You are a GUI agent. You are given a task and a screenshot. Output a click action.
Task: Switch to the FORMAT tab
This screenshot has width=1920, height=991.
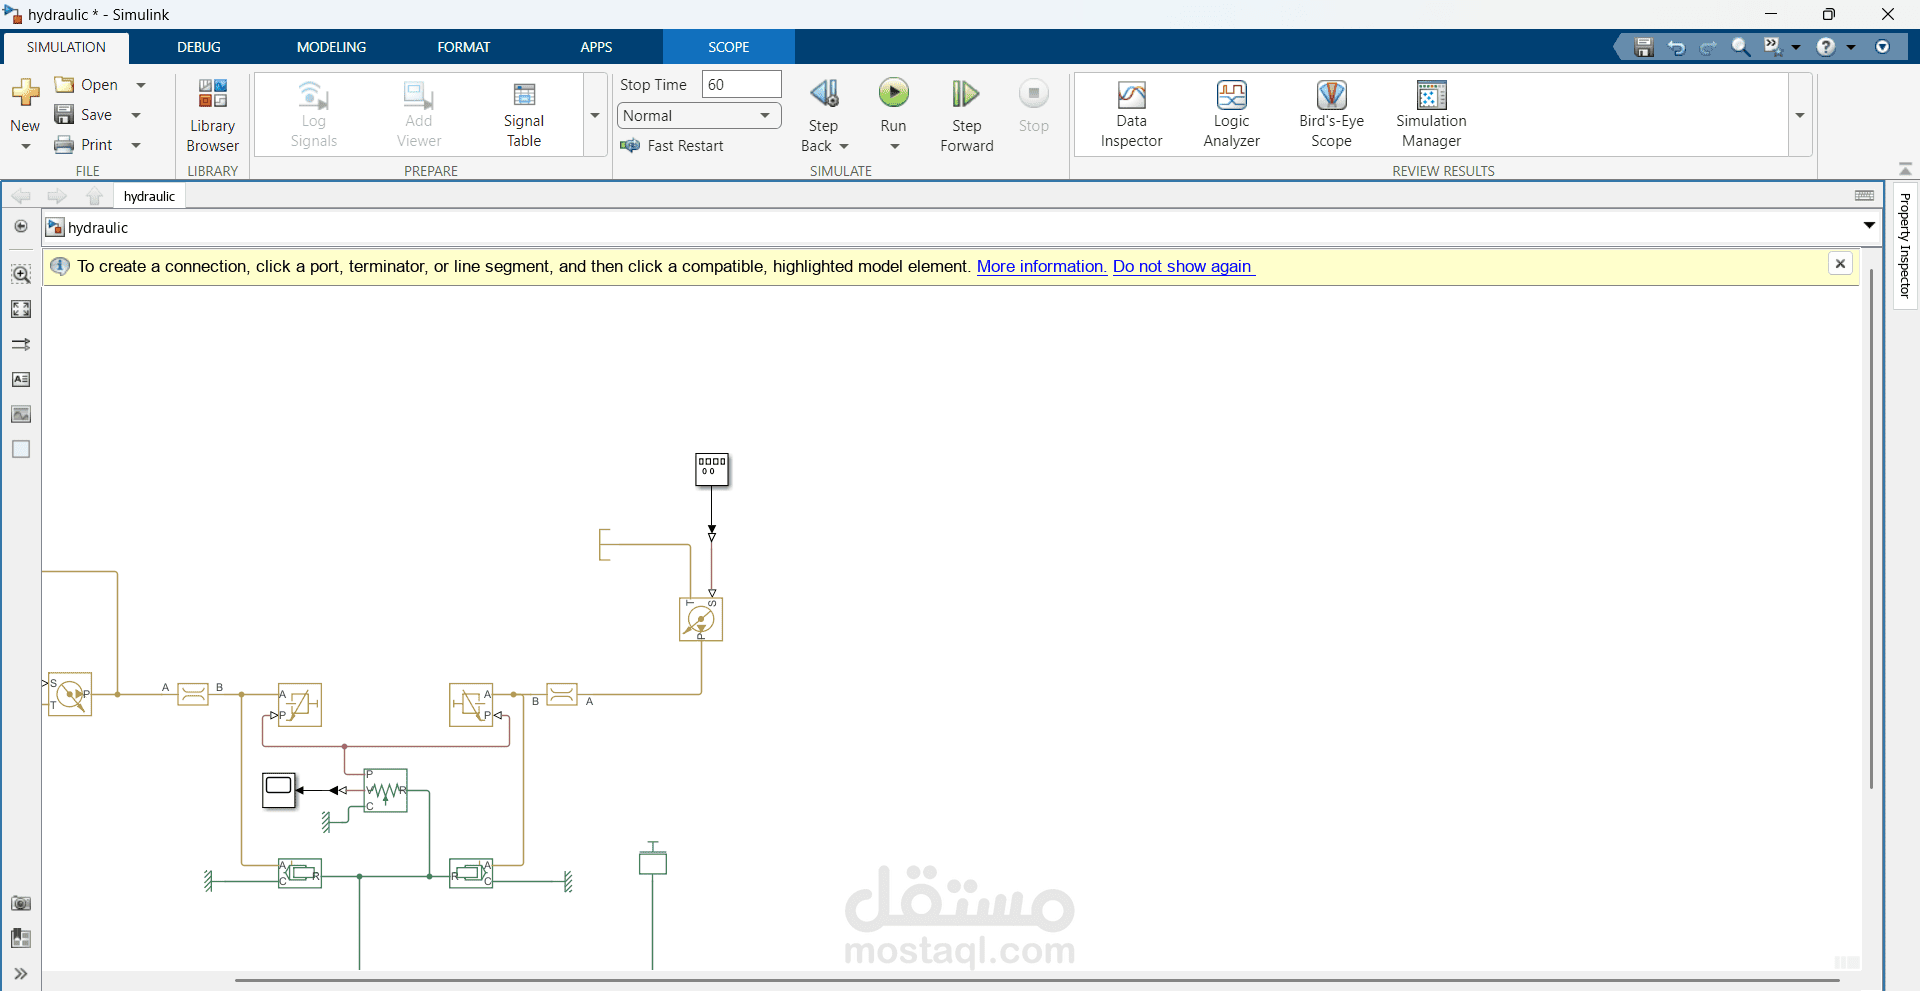[x=464, y=47]
